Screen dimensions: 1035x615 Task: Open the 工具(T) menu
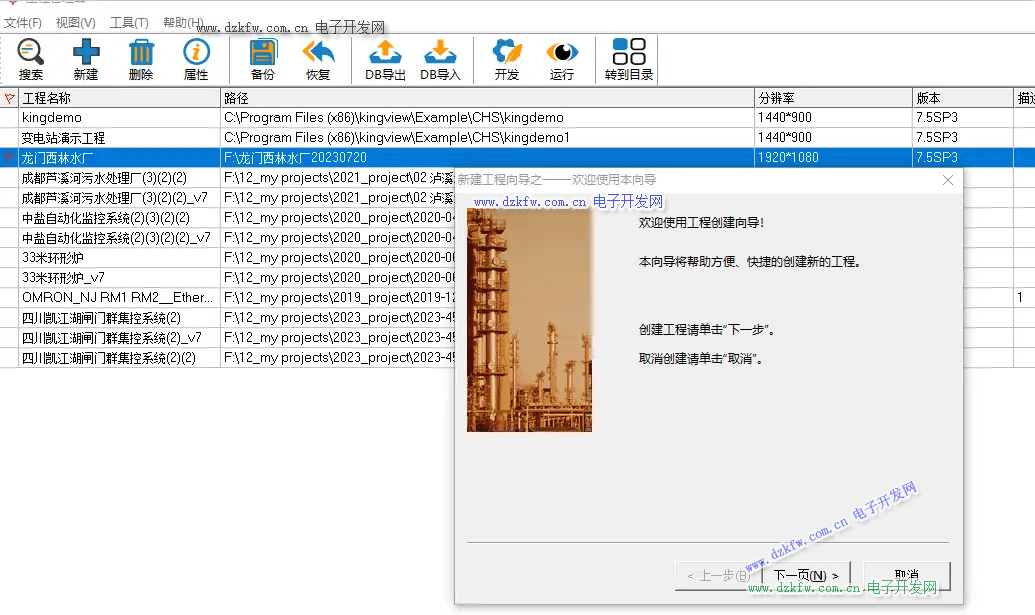click(129, 22)
